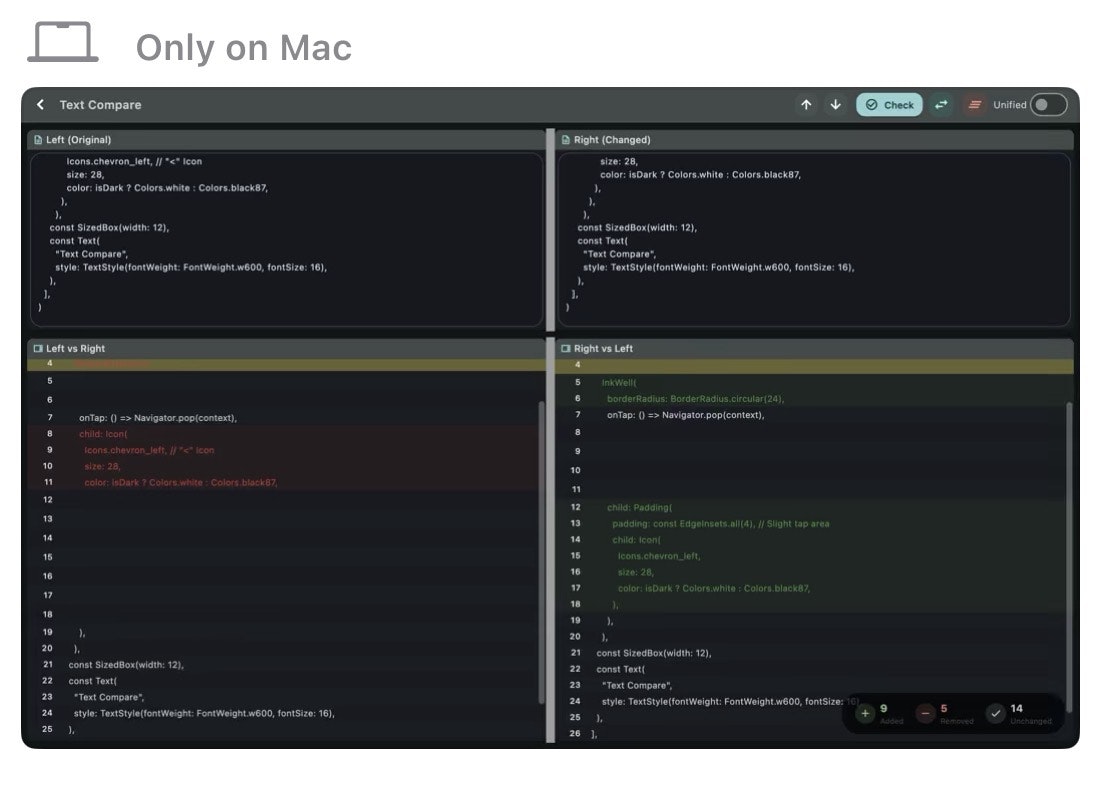Image resolution: width=1109 pixels, height=791 pixels.
Task: Clear texts using the red lines icon
Action: coord(975,105)
